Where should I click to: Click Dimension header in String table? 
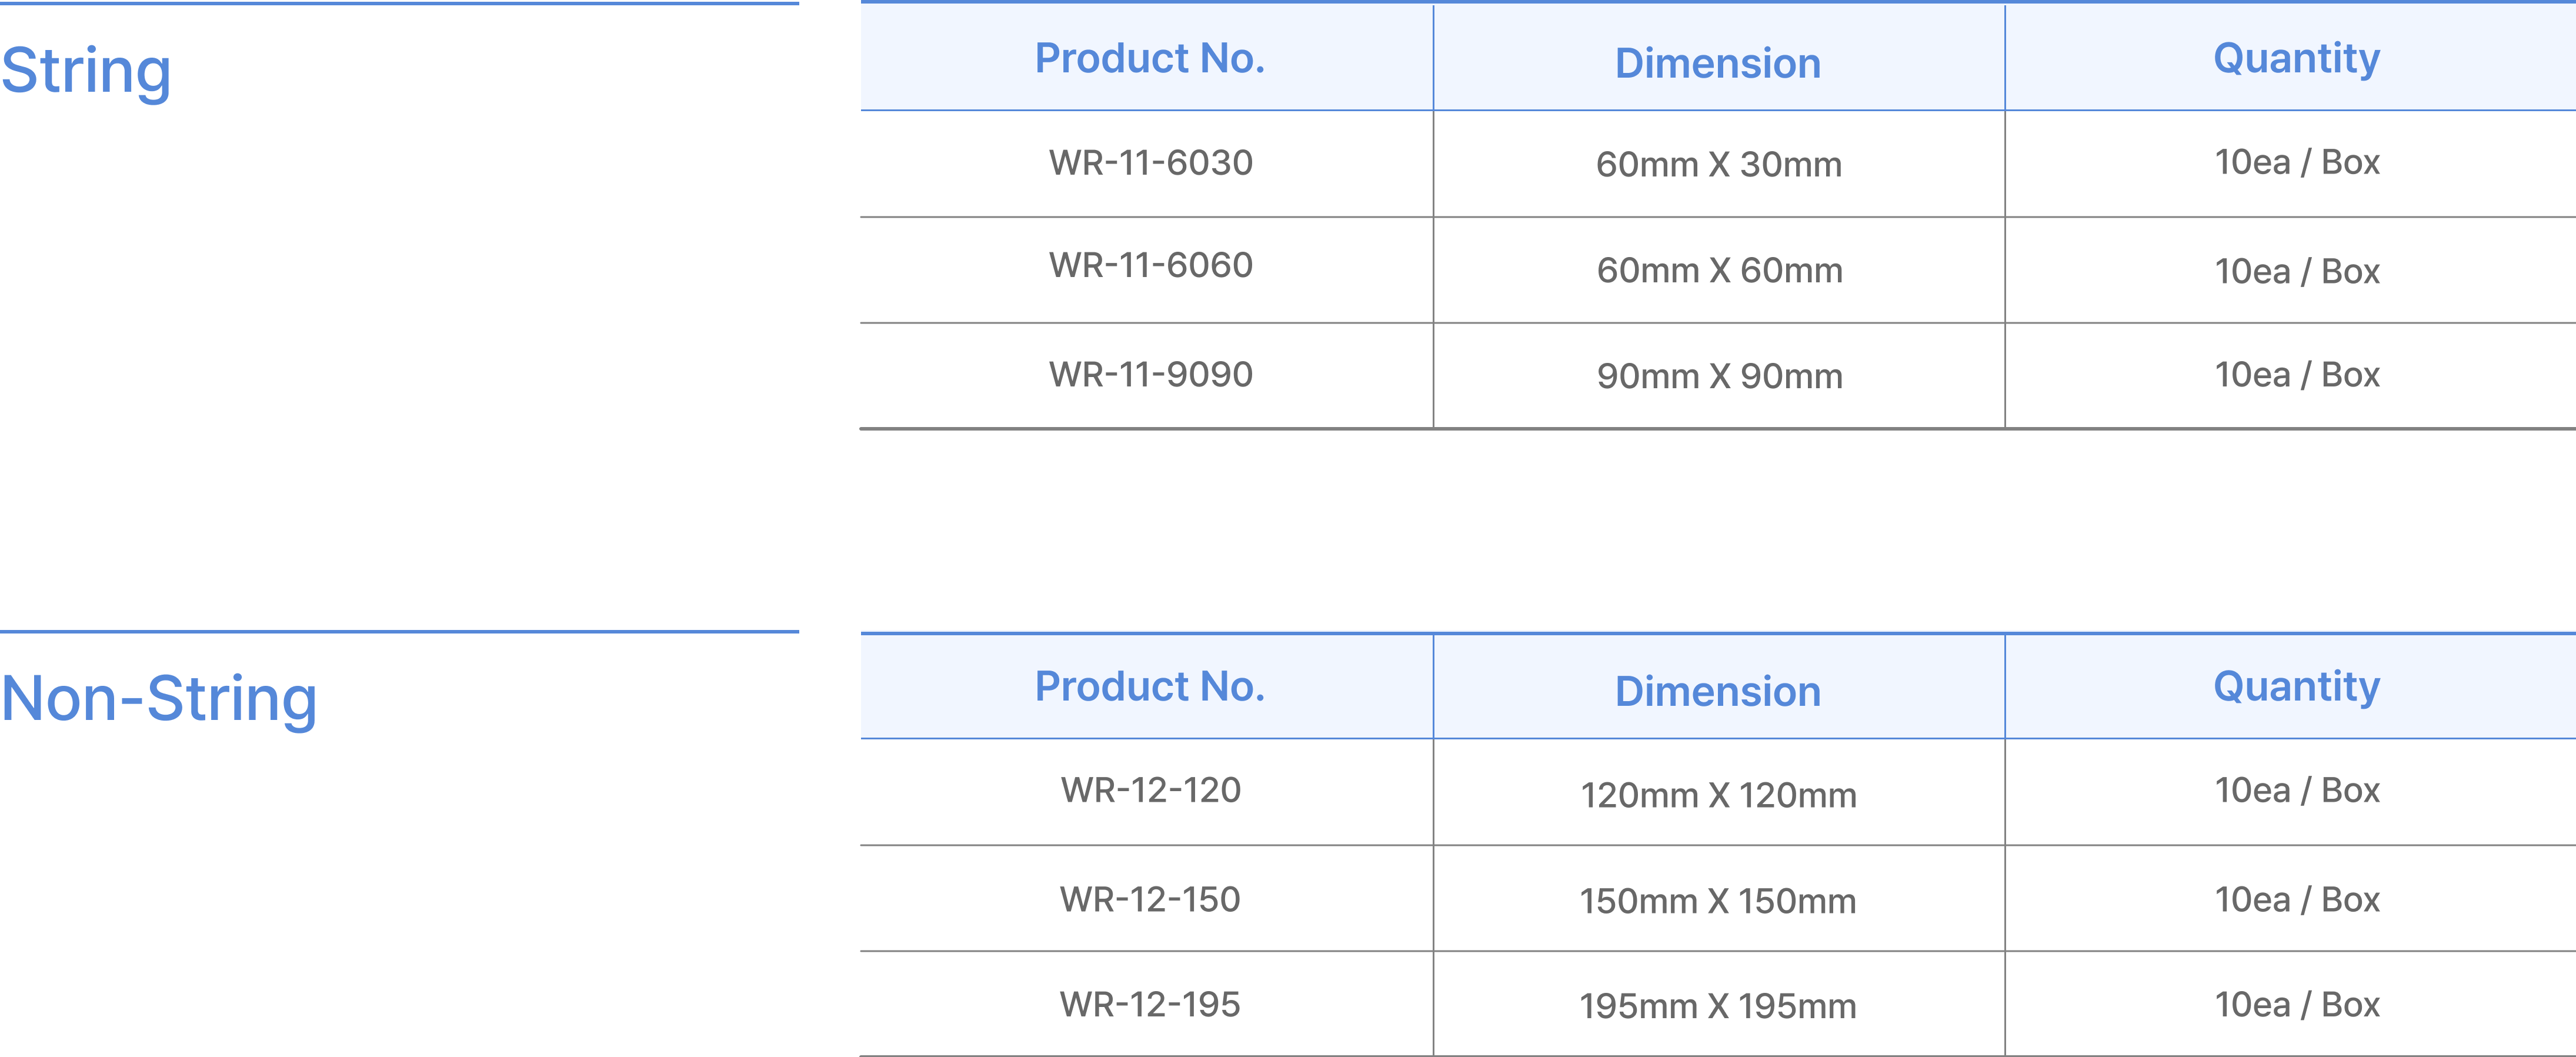click(x=1717, y=64)
